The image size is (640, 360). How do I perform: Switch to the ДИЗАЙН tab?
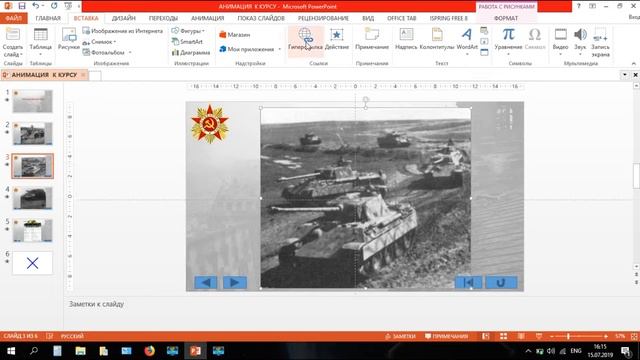click(123, 18)
